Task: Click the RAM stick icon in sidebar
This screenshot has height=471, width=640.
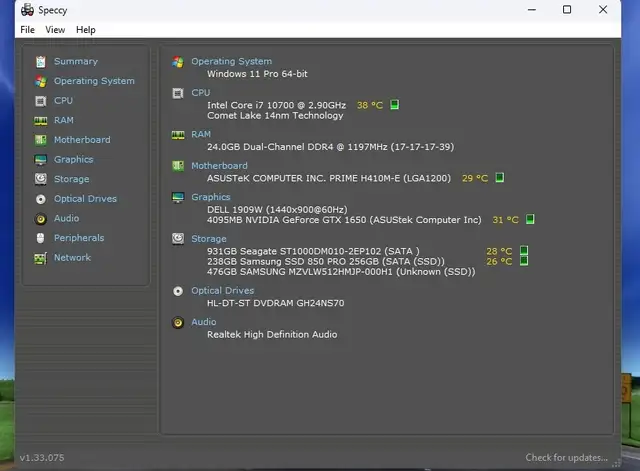Action: point(40,121)
